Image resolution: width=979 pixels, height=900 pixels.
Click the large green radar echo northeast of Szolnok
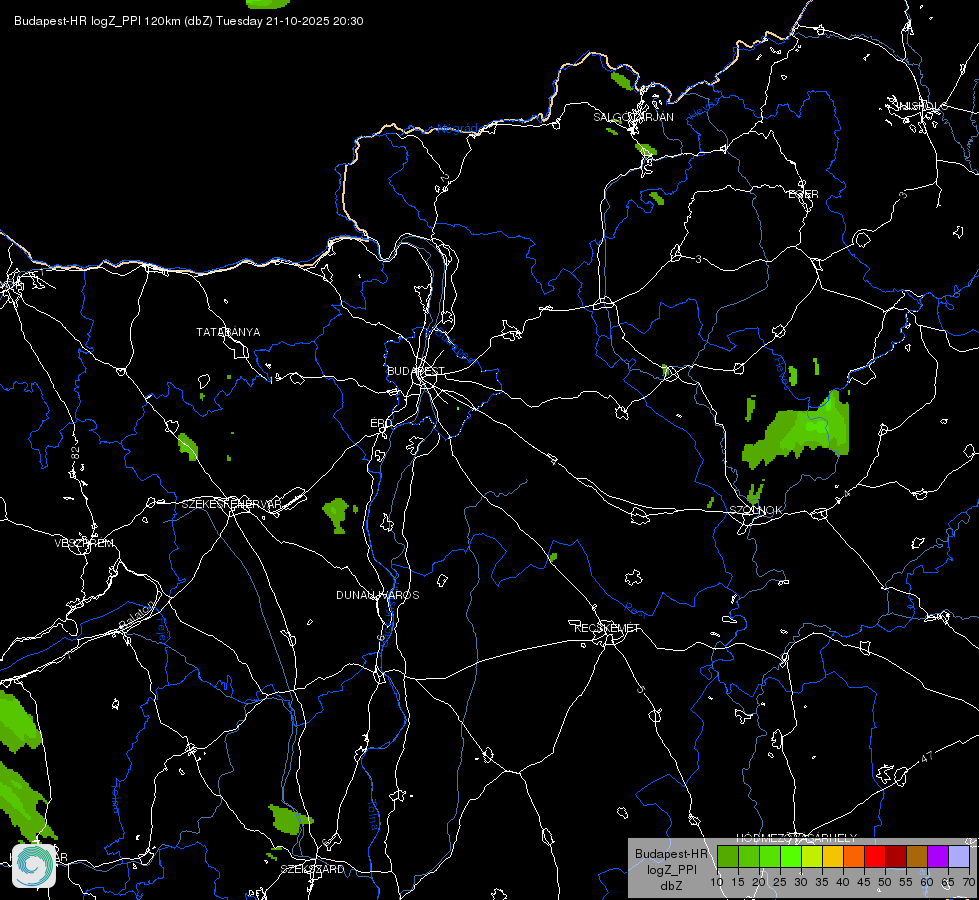tap(797, 431)
